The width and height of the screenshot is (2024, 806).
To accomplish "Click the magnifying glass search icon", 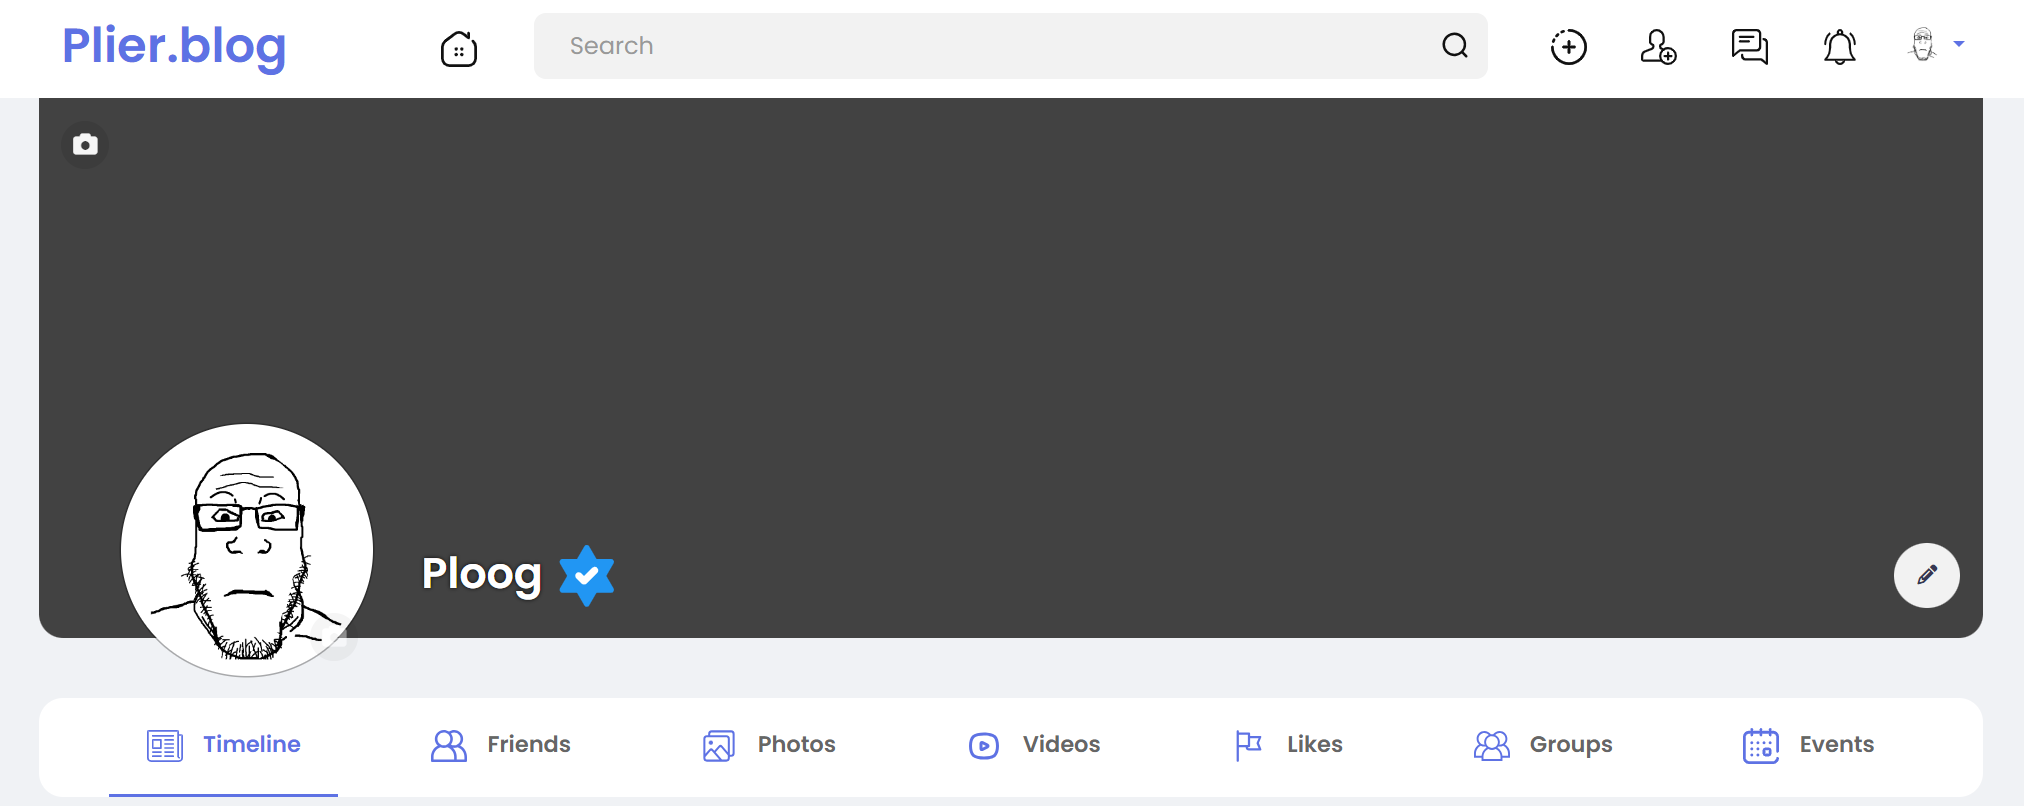I will click(x=1455, y=46).
